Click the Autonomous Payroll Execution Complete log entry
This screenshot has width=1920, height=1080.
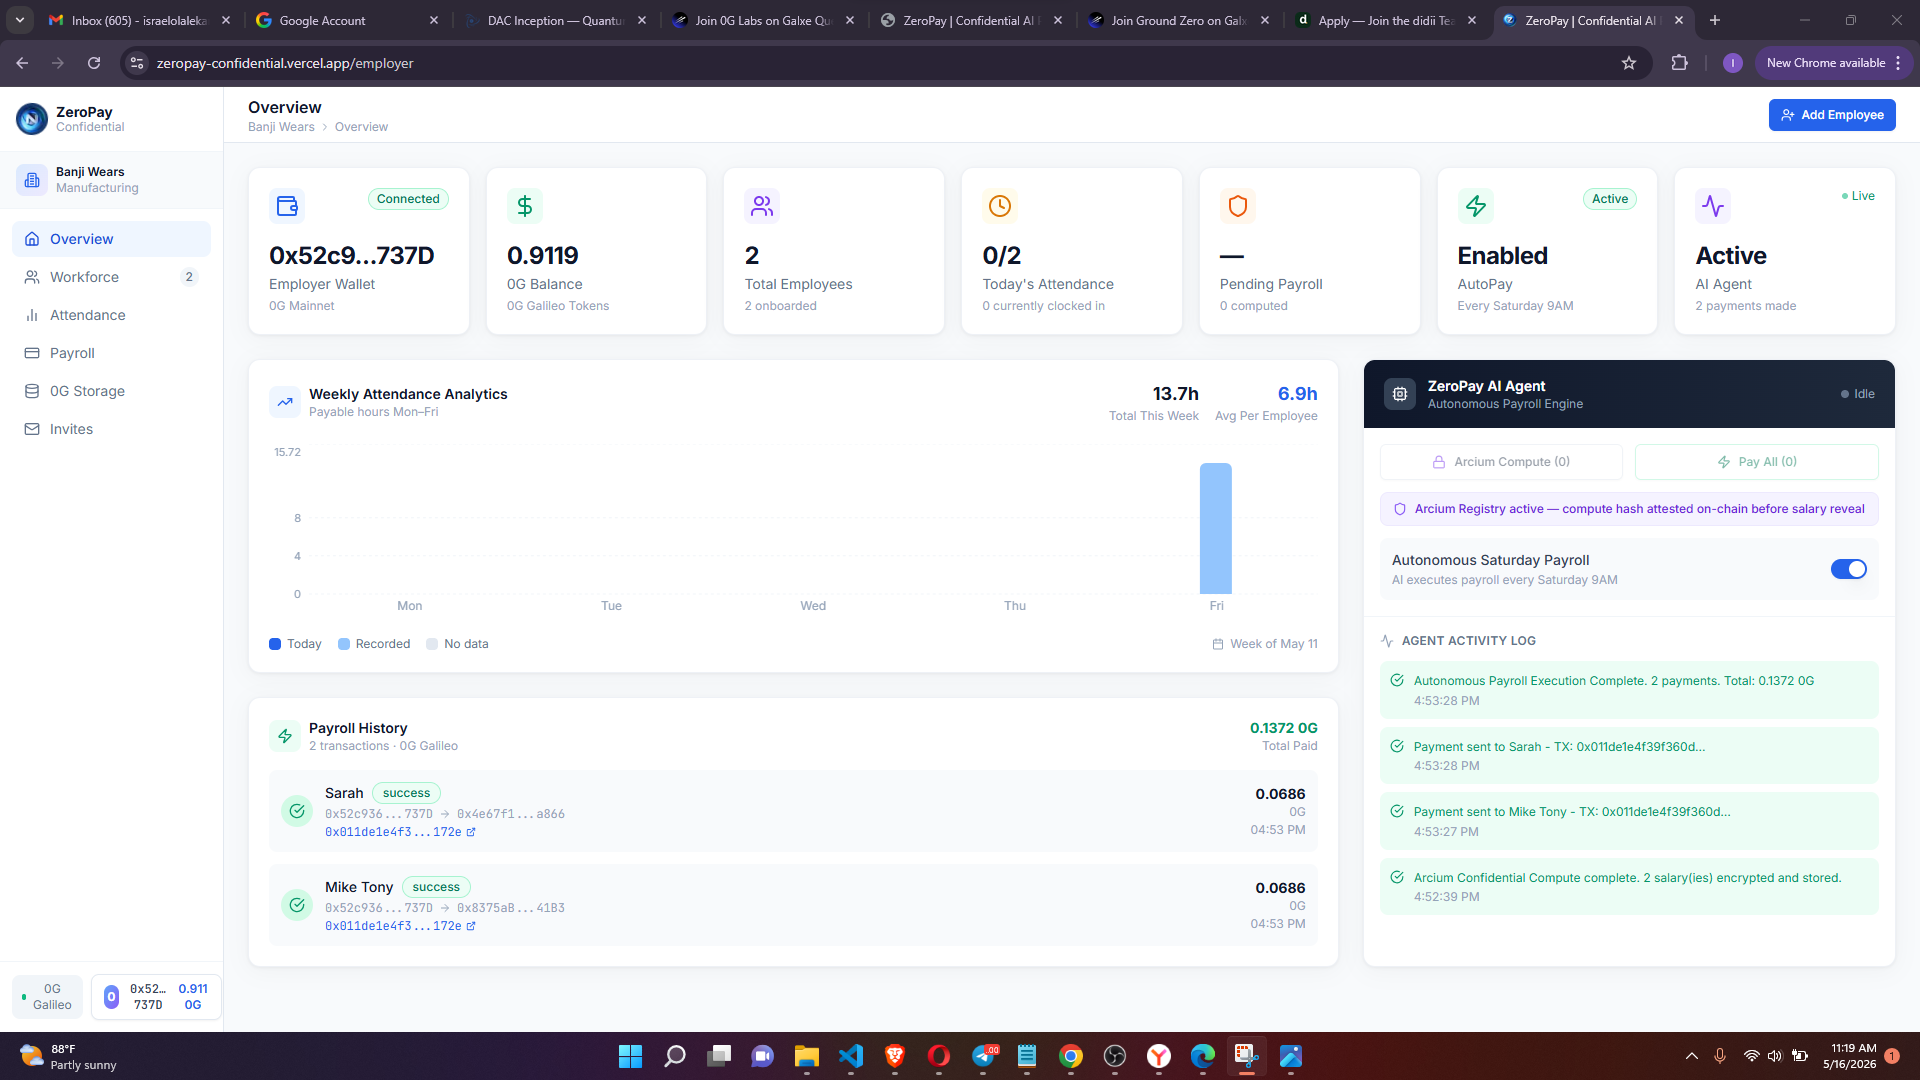[x=1629, y=690]
